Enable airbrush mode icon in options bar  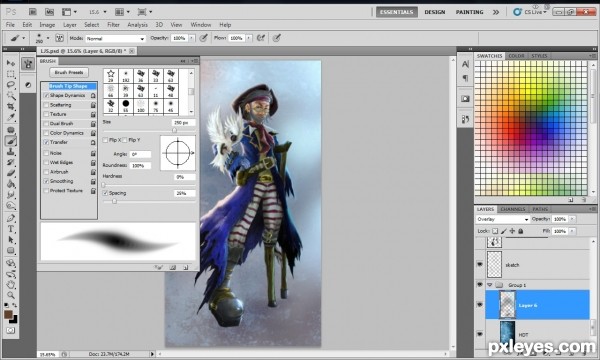coord(261,38)
